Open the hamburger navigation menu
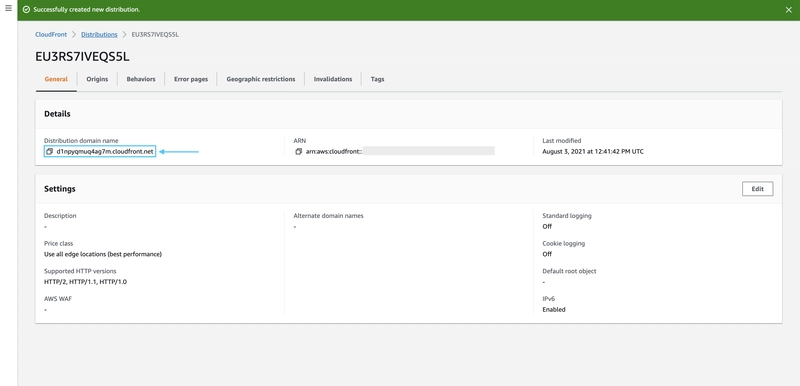 click(x=8, y=9)
